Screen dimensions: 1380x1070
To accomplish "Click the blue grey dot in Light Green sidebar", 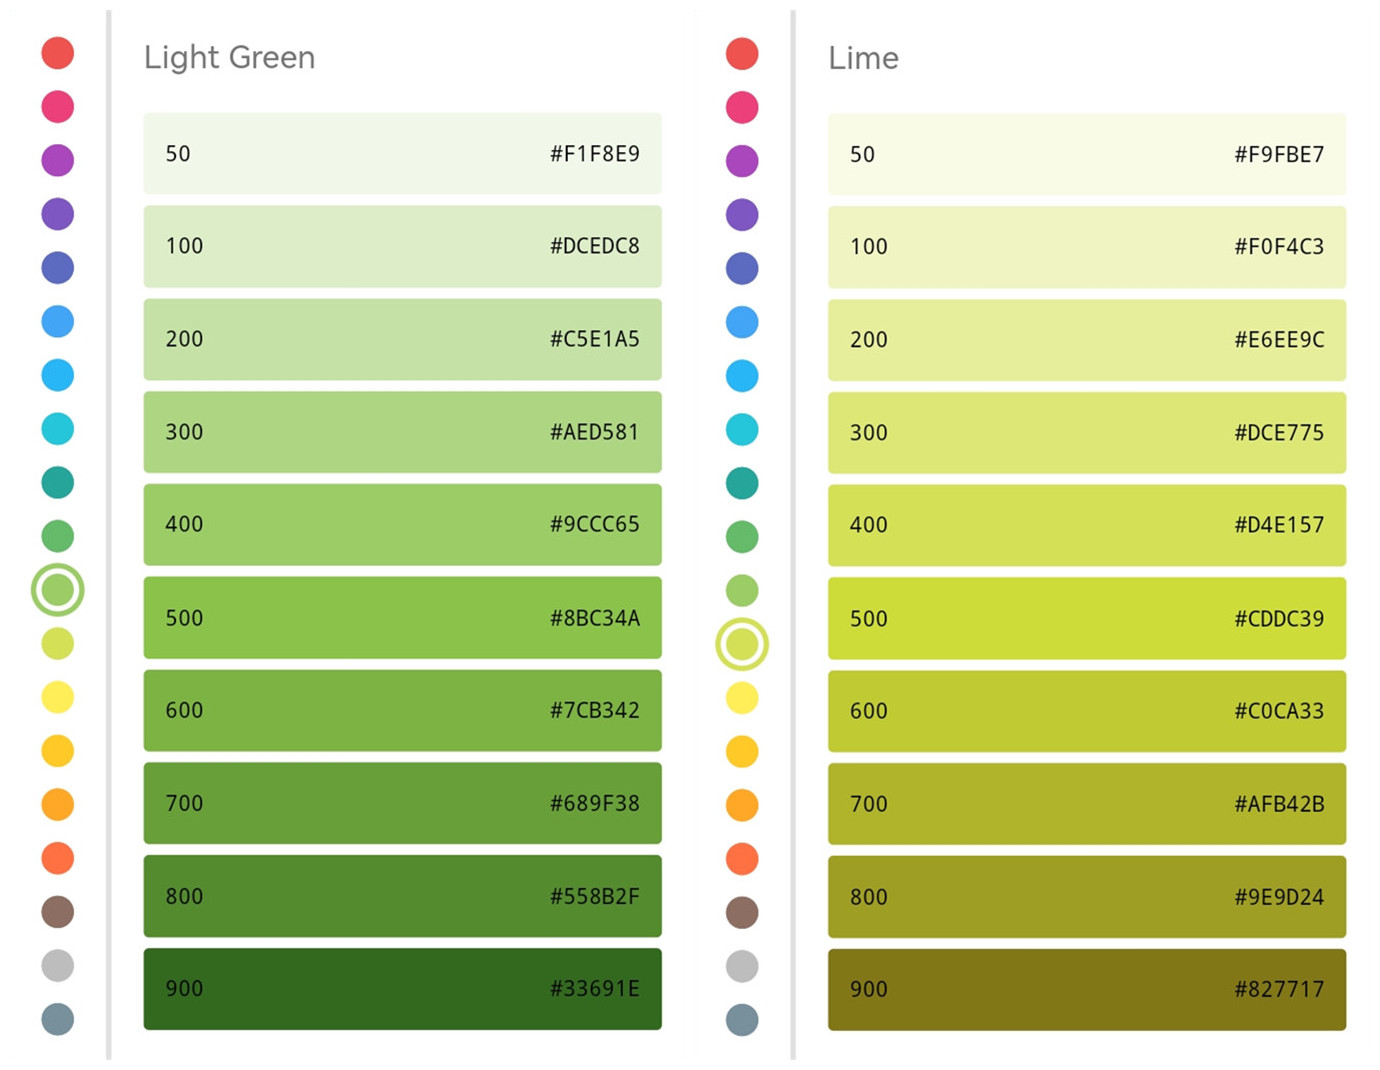I will pos(58,1019).
